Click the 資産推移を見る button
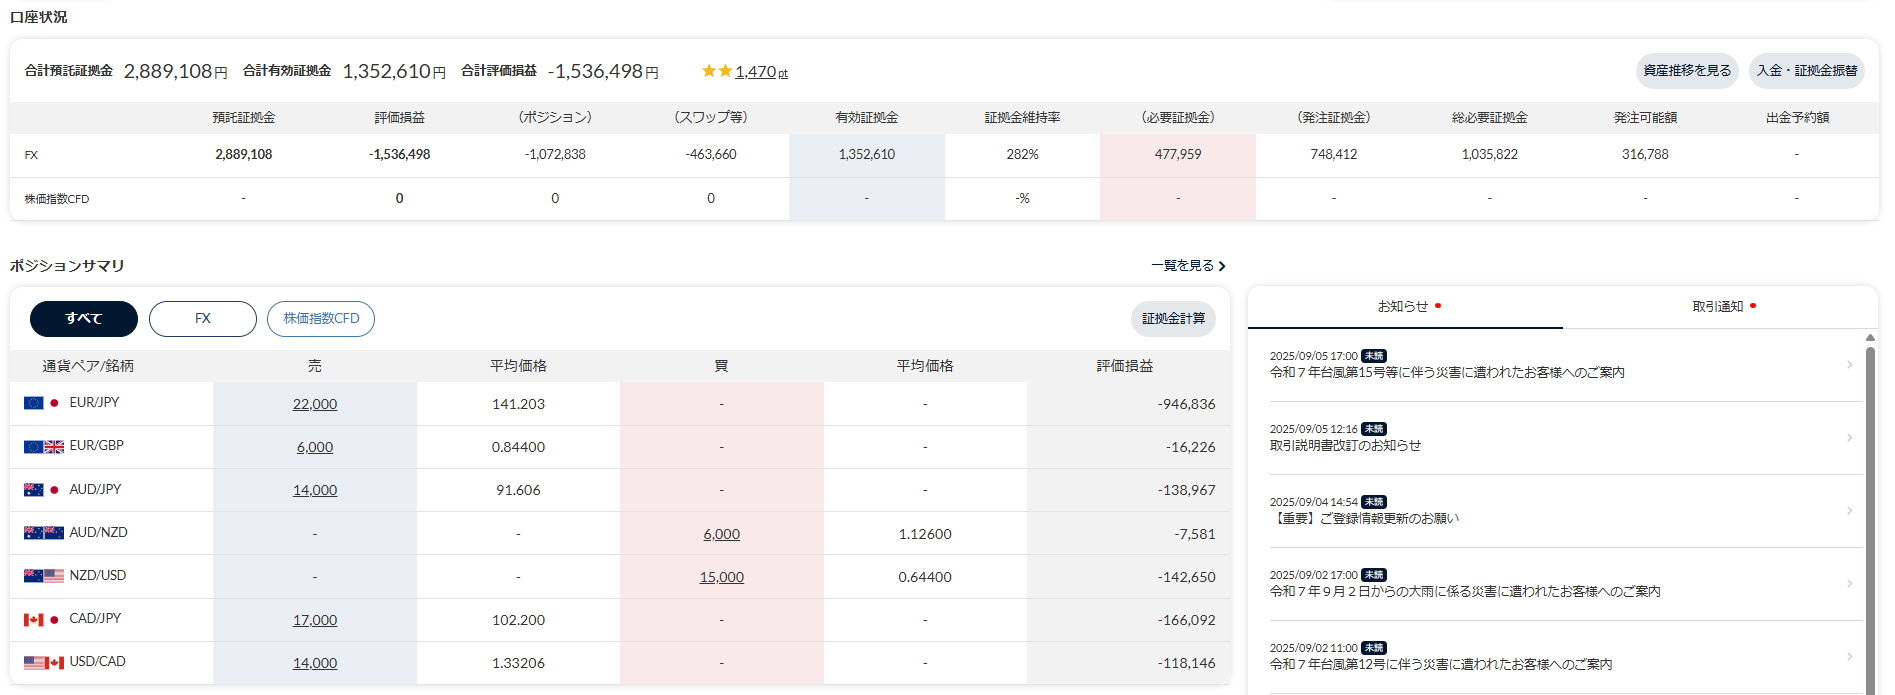Screen dimensions: 1895x695 point(1688,71)
